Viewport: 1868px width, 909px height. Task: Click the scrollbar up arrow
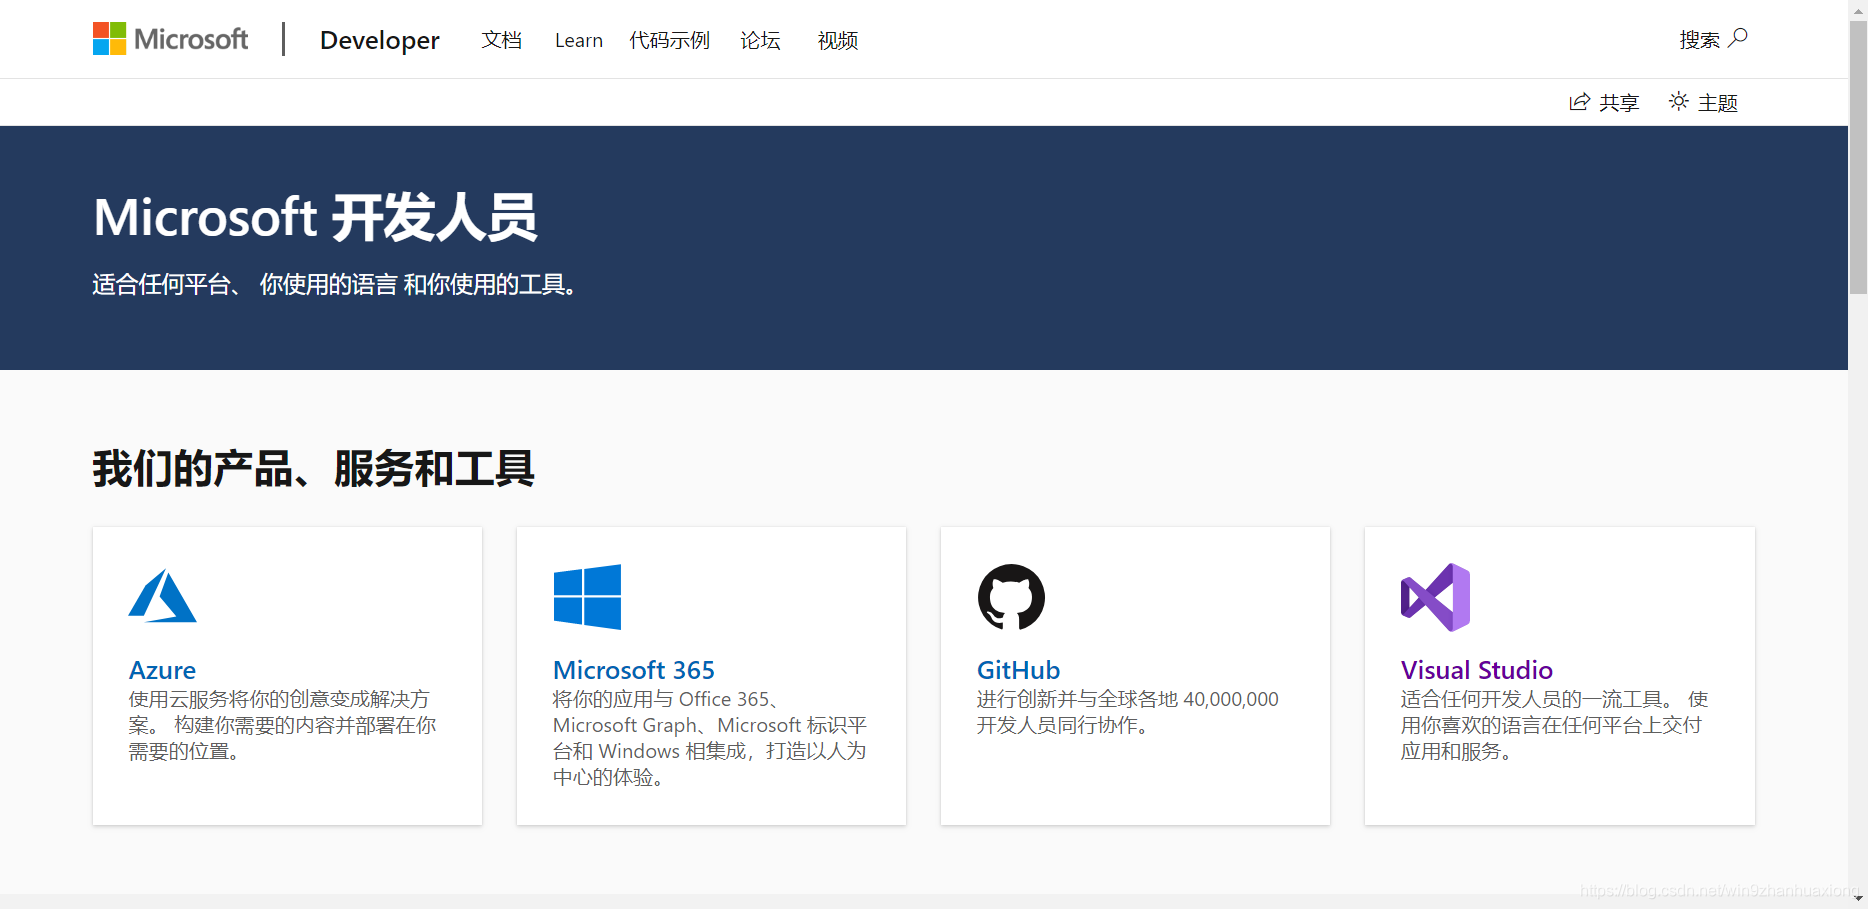point(1858,9)
